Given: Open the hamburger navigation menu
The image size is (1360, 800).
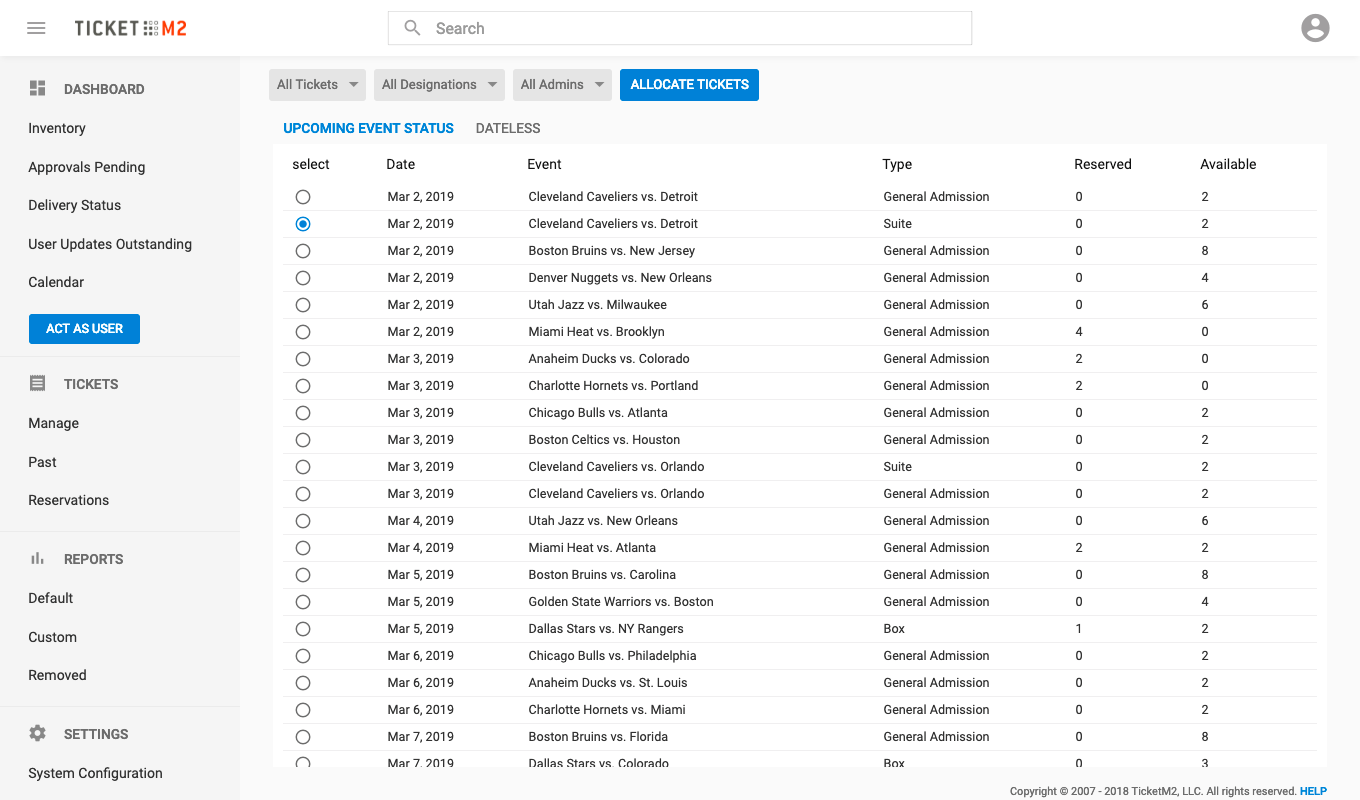Looking at the screenshot, I should [x=36, y=28].
